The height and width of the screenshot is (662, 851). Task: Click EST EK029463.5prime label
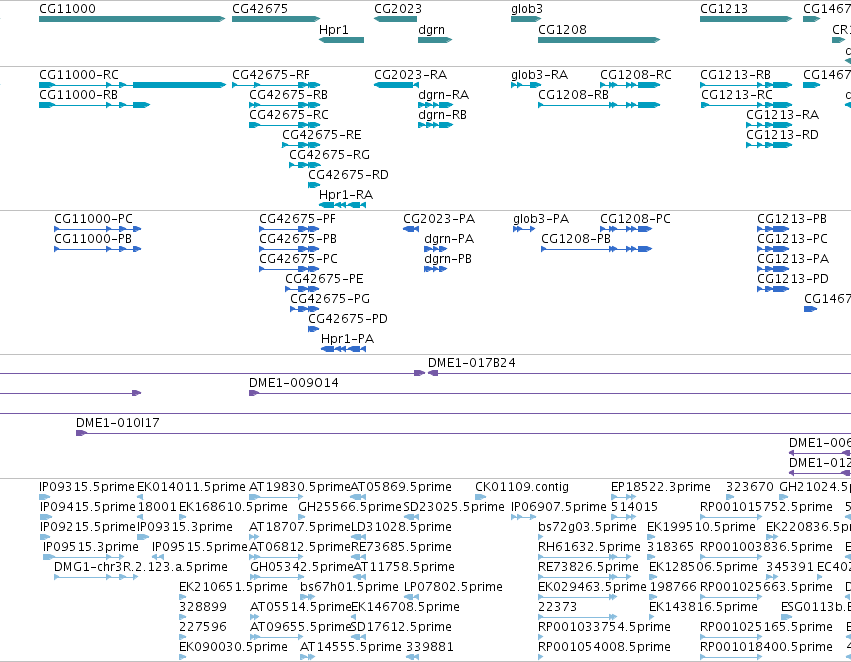[x=592, y=588]
